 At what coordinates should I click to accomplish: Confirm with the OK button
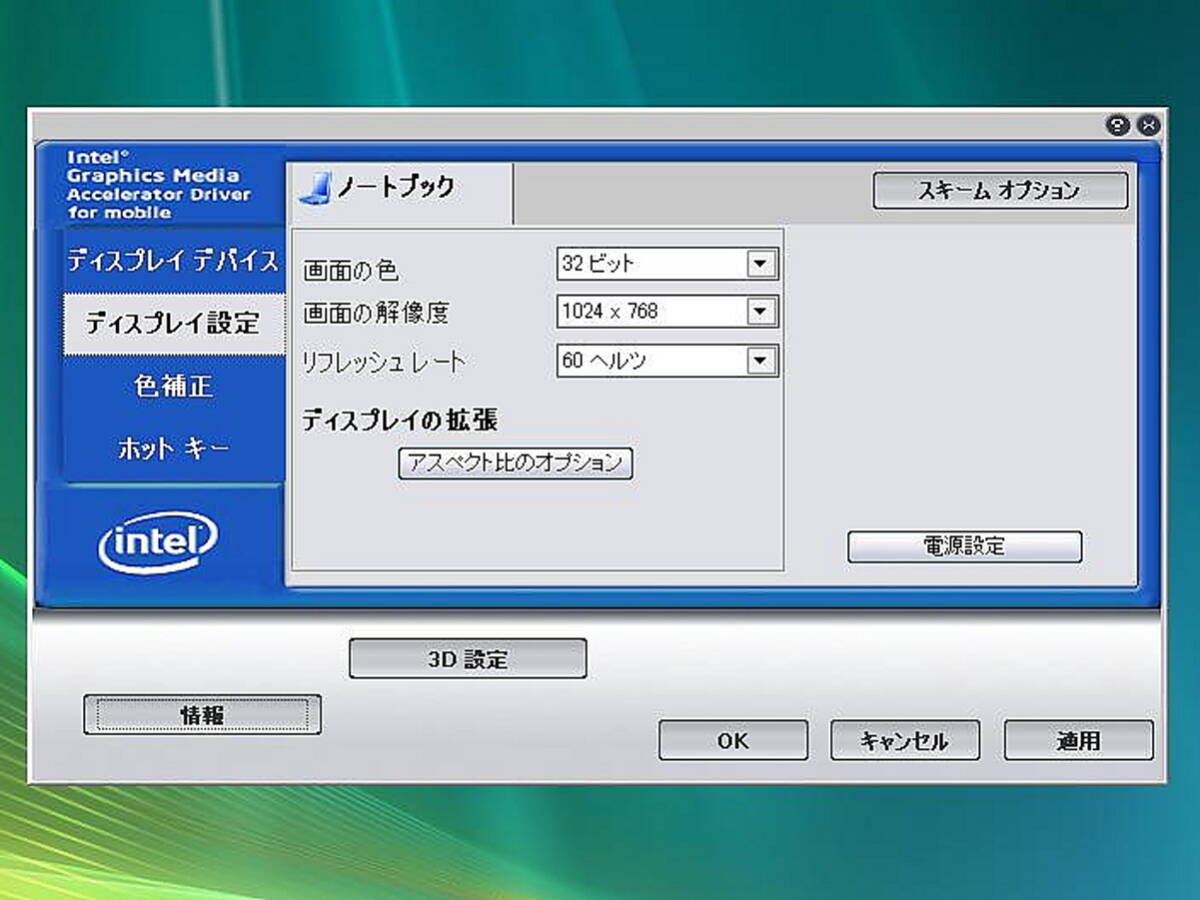[x=733, y=740]
